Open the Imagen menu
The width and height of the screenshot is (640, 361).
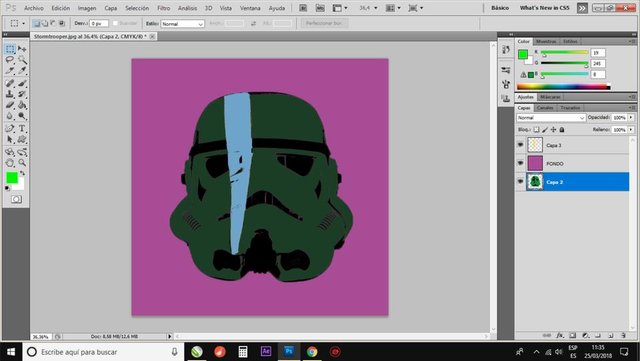point(87,8)
